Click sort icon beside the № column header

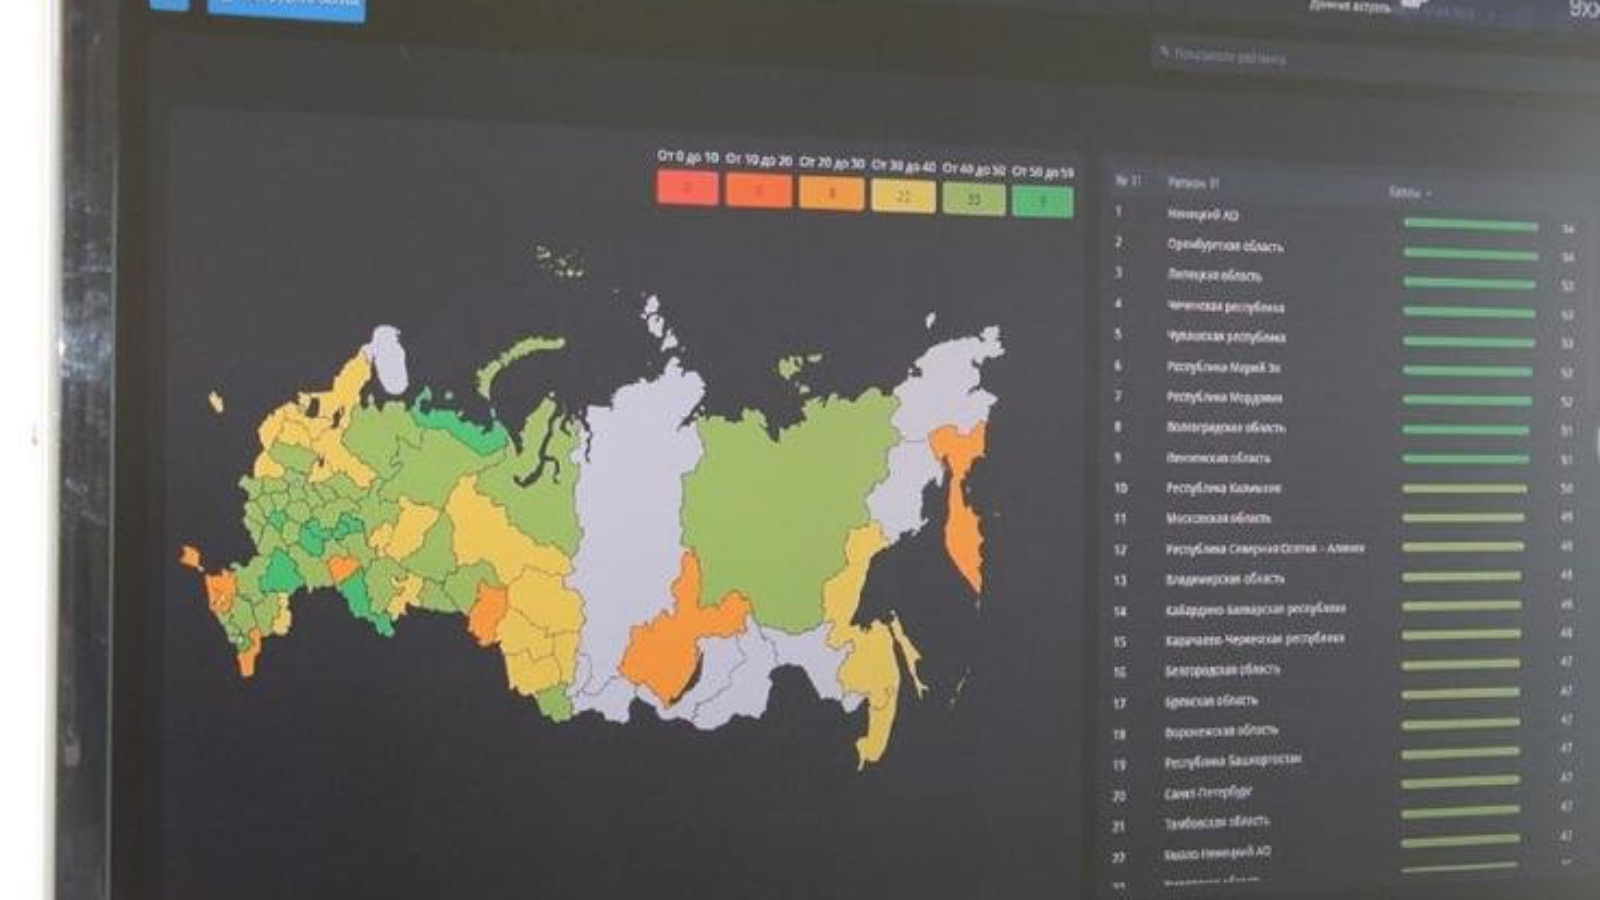[1136, 182]
